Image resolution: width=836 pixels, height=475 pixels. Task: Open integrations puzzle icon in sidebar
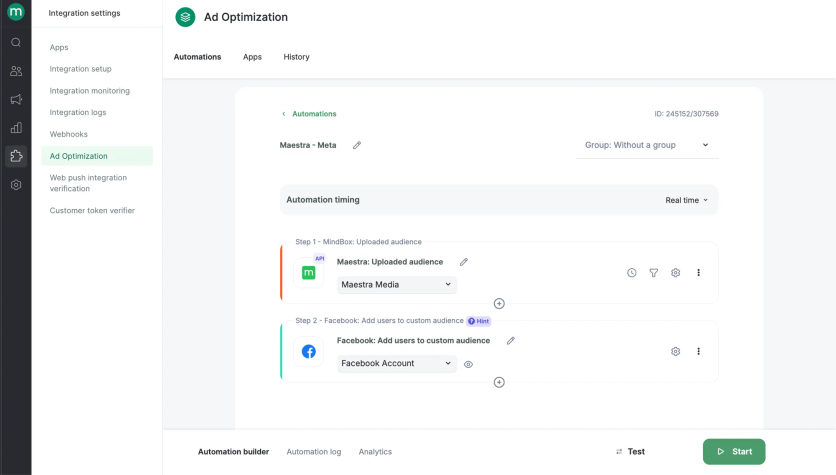click(x=16, y=156)
